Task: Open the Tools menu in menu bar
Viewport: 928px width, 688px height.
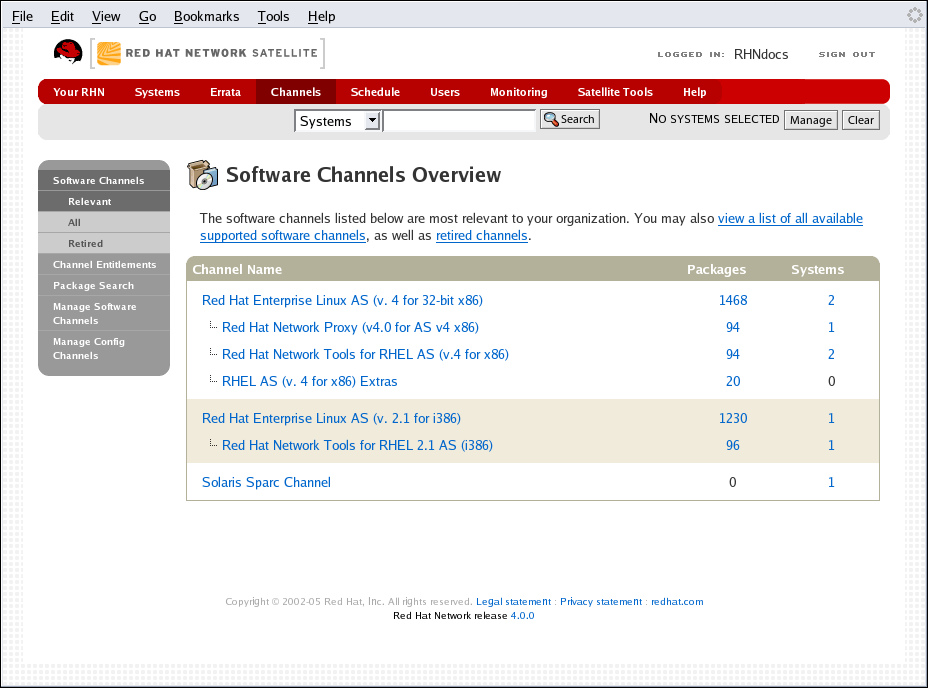Action: (273, 16)
